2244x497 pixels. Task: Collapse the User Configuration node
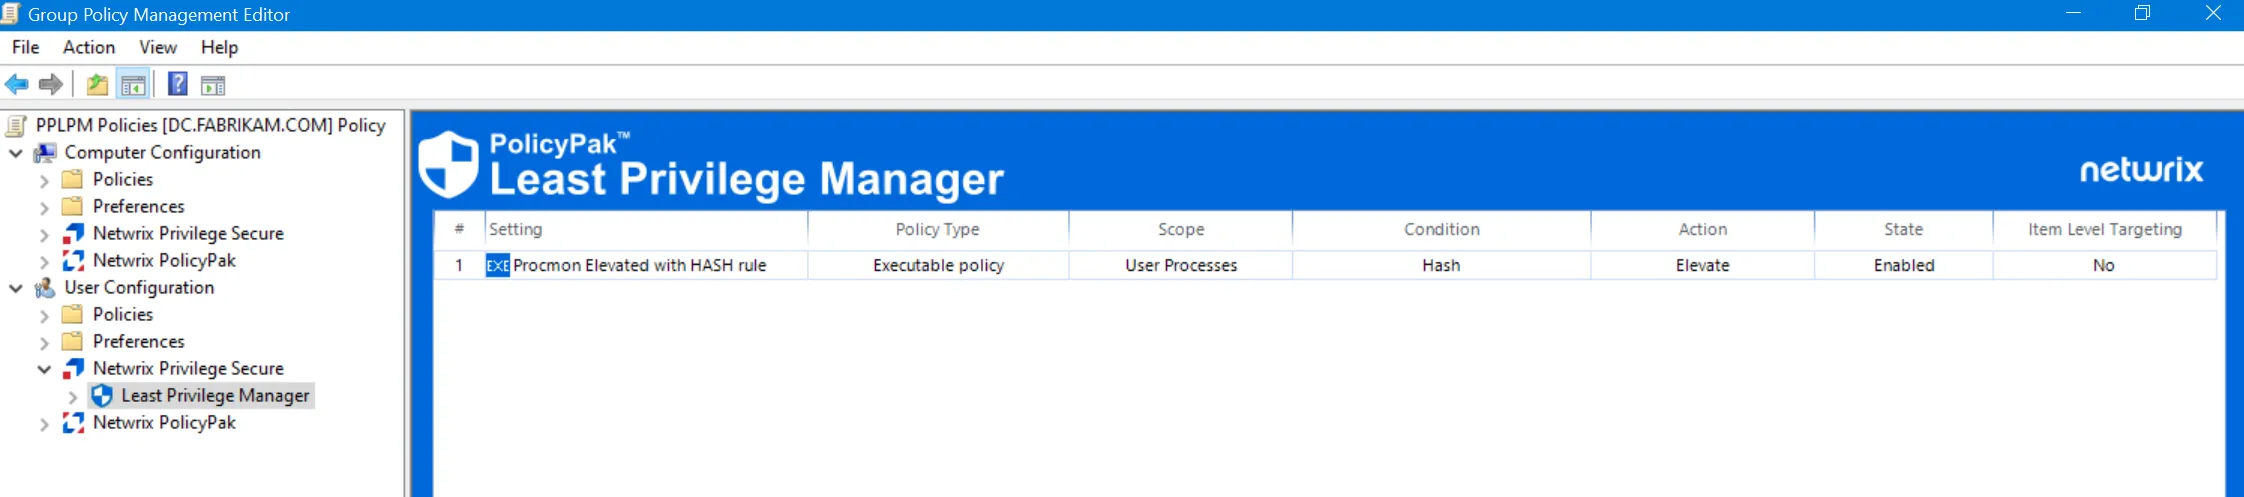tap(16, 288)
